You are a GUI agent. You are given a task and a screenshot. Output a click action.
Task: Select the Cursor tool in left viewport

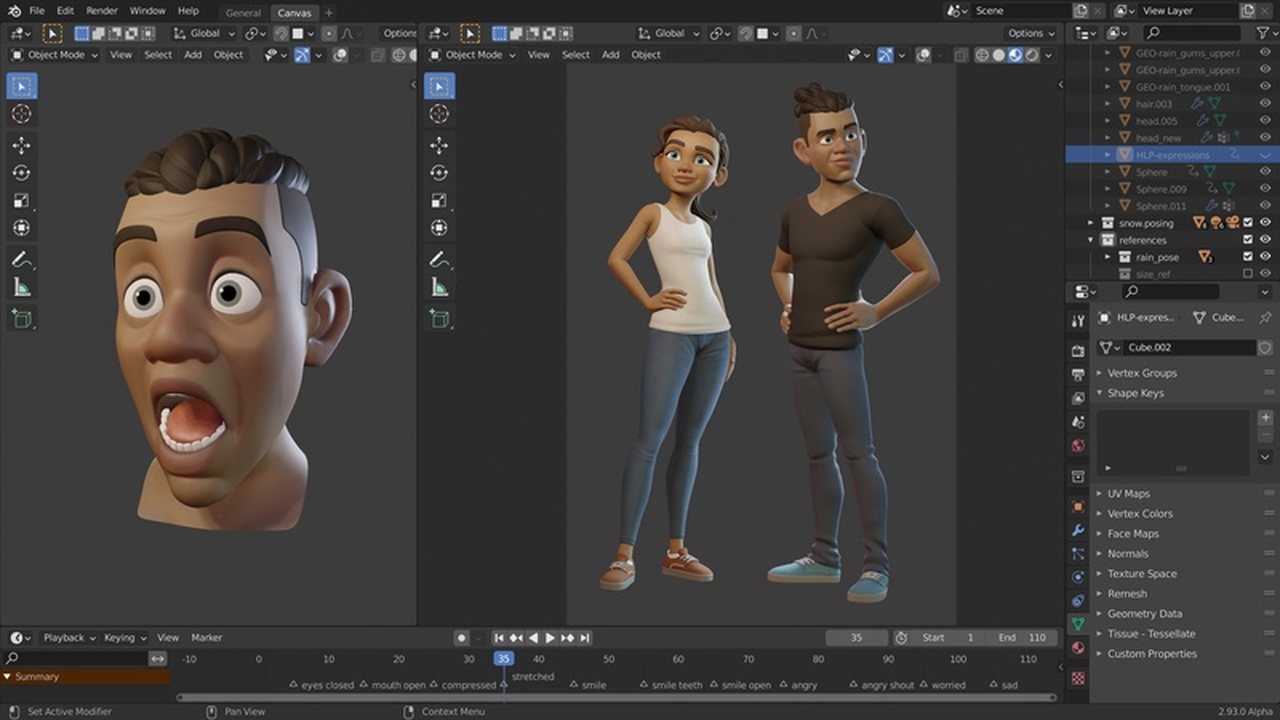point(21,114)
